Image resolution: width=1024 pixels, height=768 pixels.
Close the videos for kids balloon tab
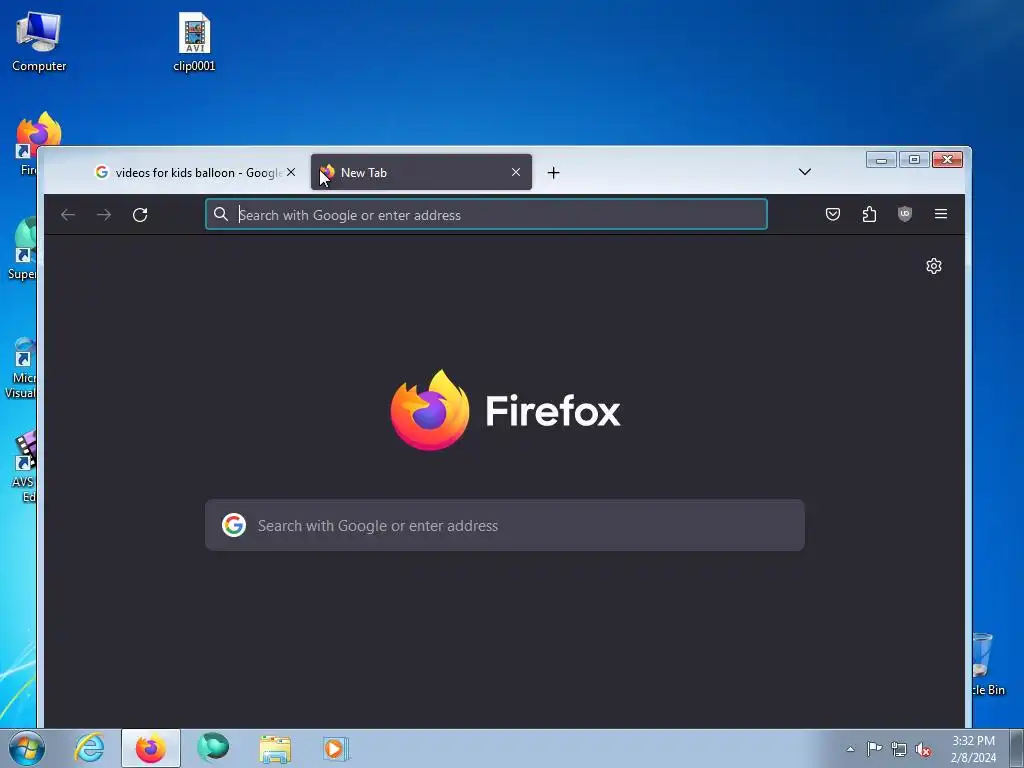(x=291, y=172)
